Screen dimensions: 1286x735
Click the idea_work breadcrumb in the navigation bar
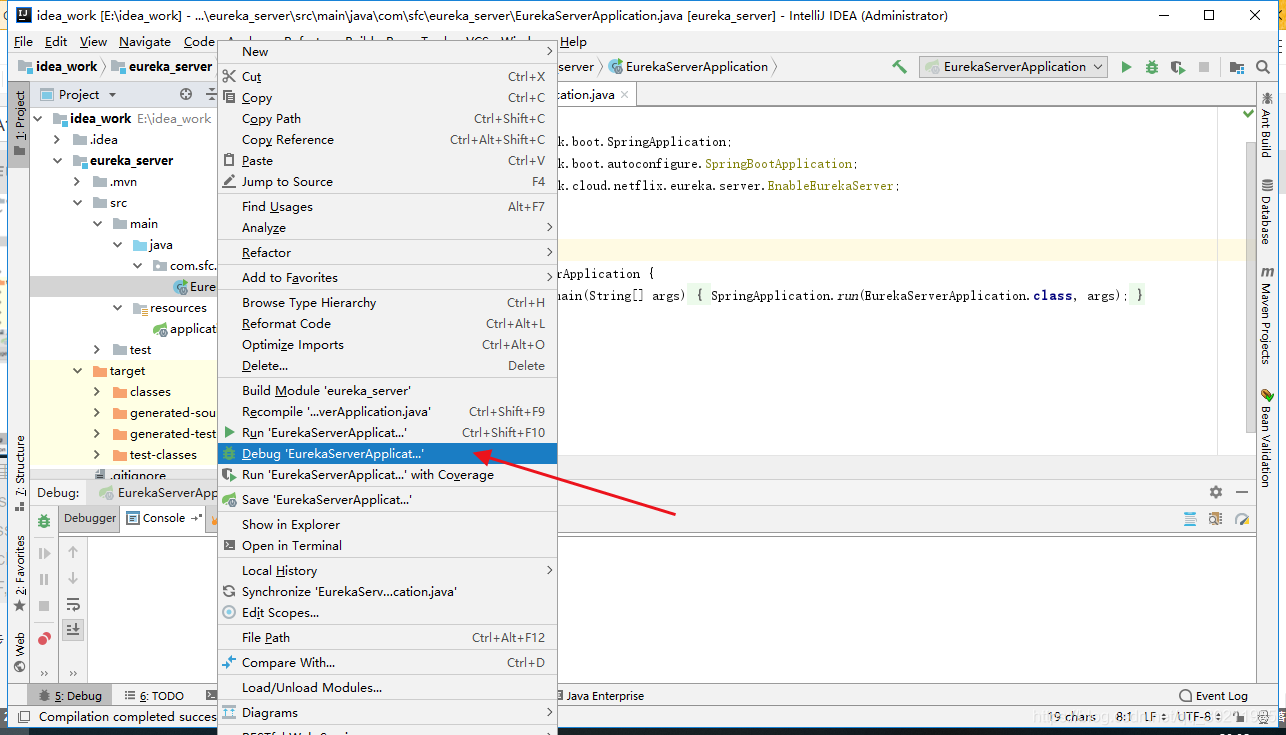[58, 67]
